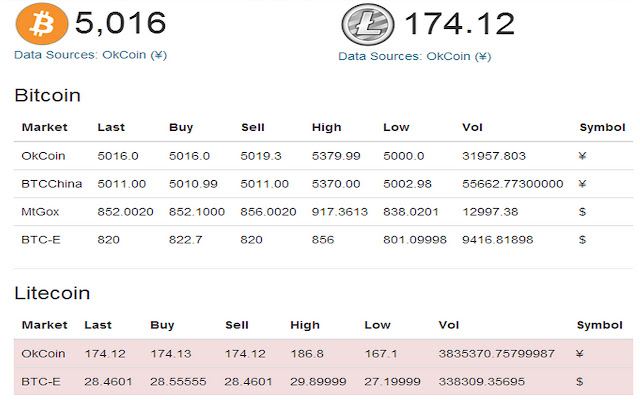The width and height of the screenshot is (640, 400).
Task: Click the Last column header in the Bitcoin table
Action: (x=111, y=127)
